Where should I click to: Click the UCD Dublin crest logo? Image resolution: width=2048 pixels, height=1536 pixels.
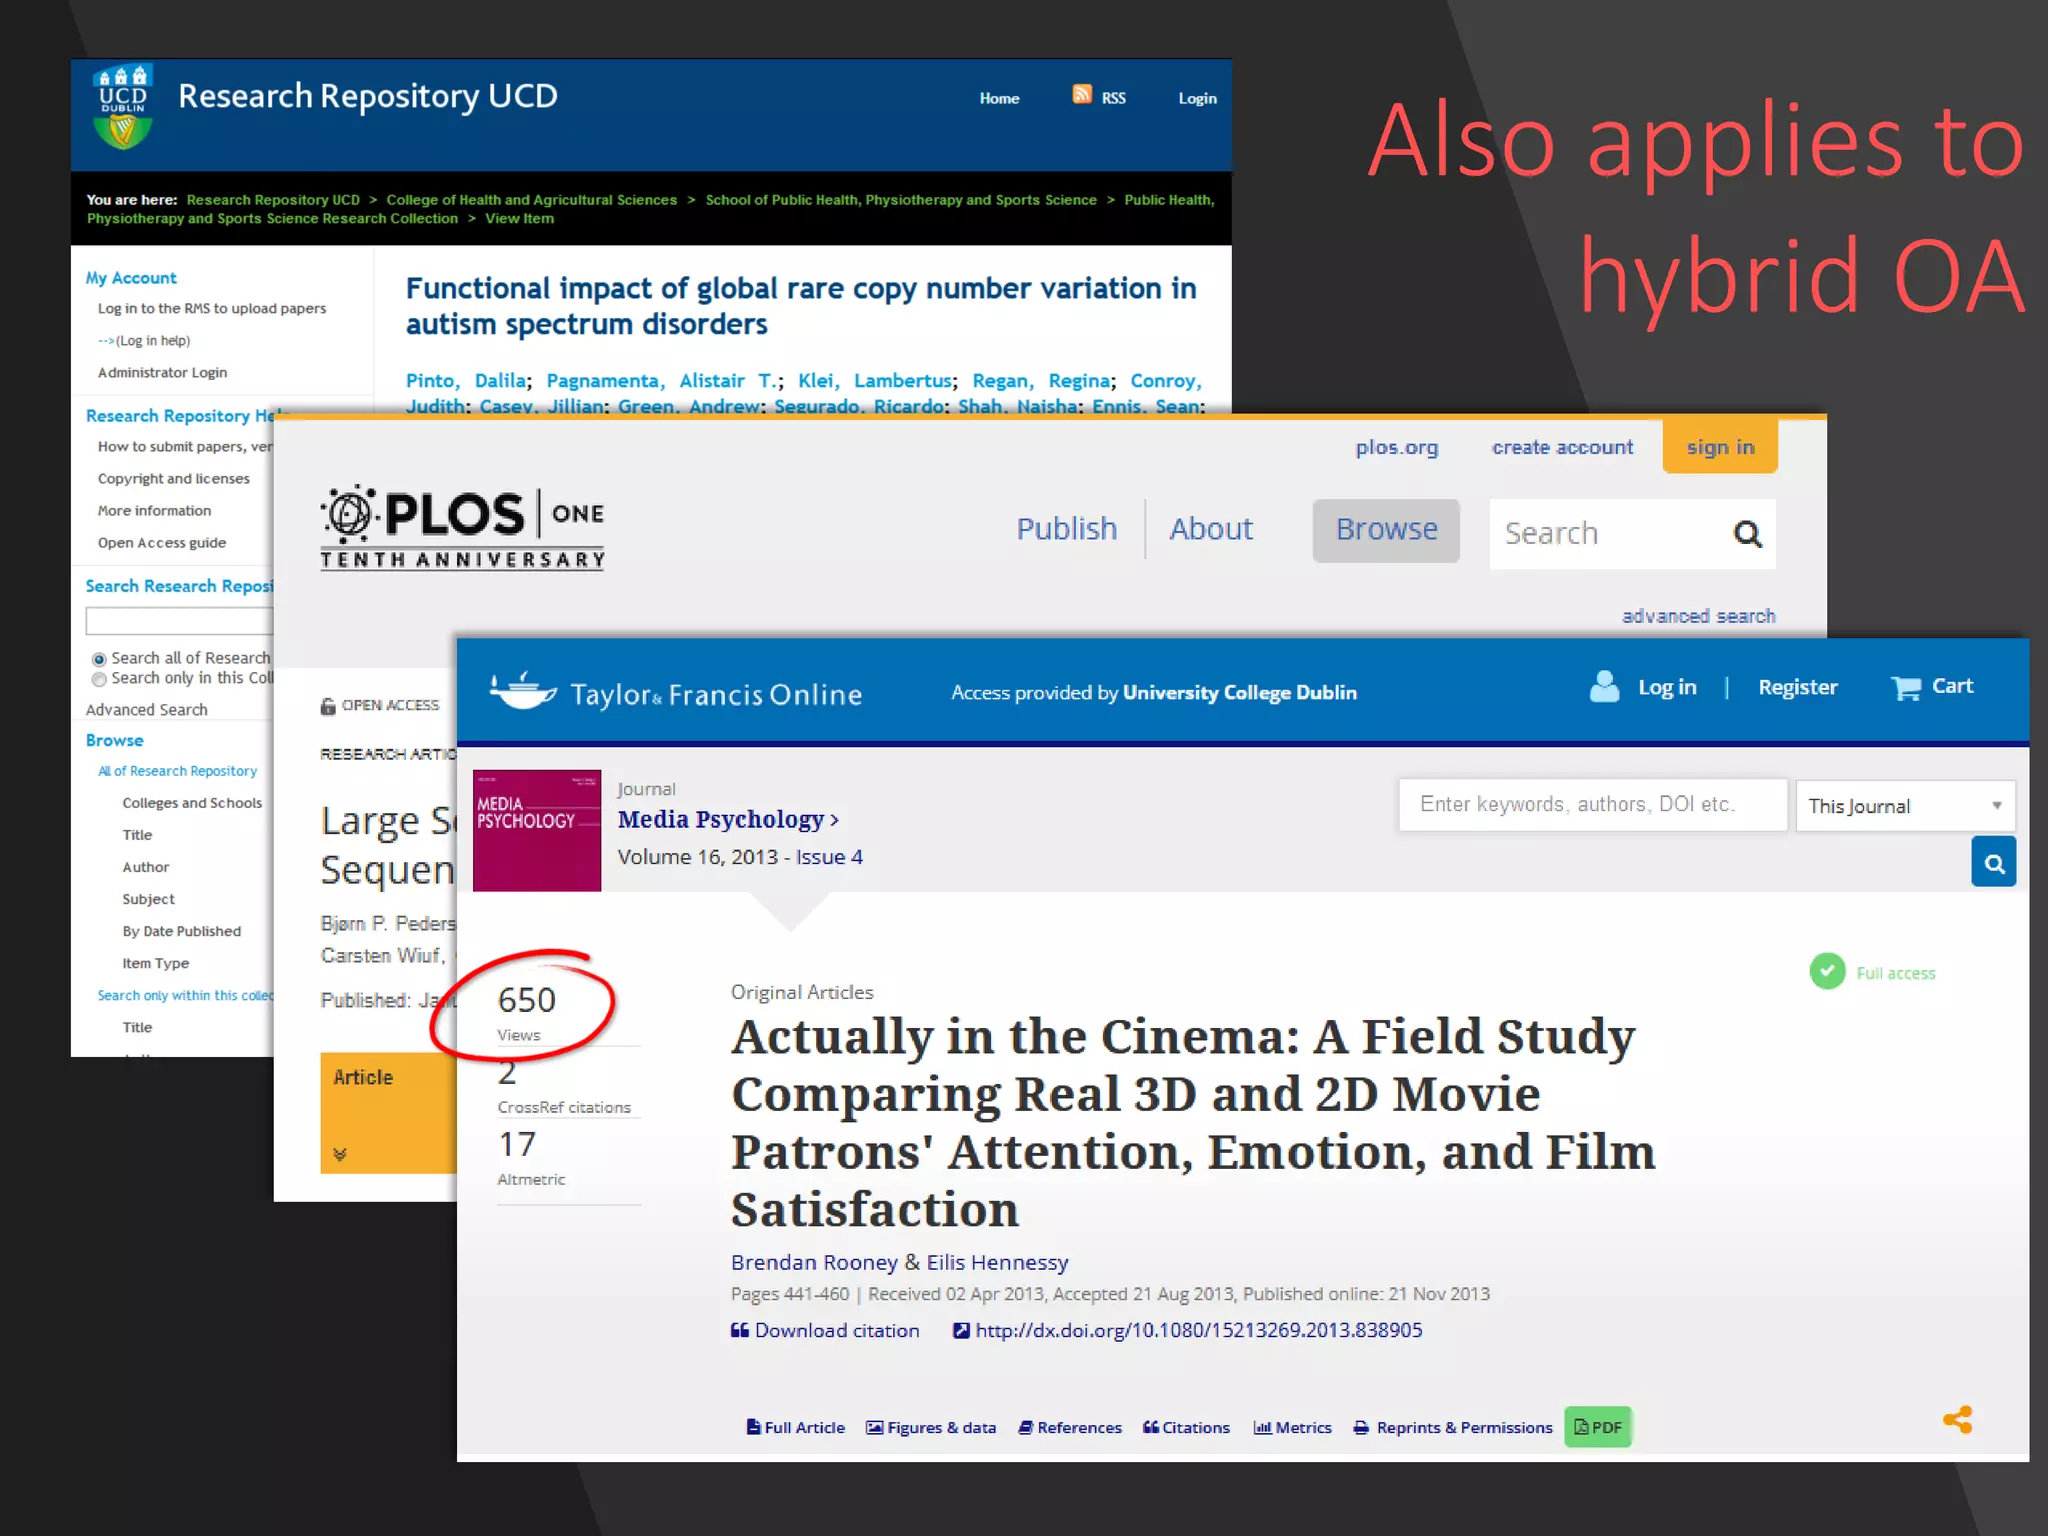(123, 107)
